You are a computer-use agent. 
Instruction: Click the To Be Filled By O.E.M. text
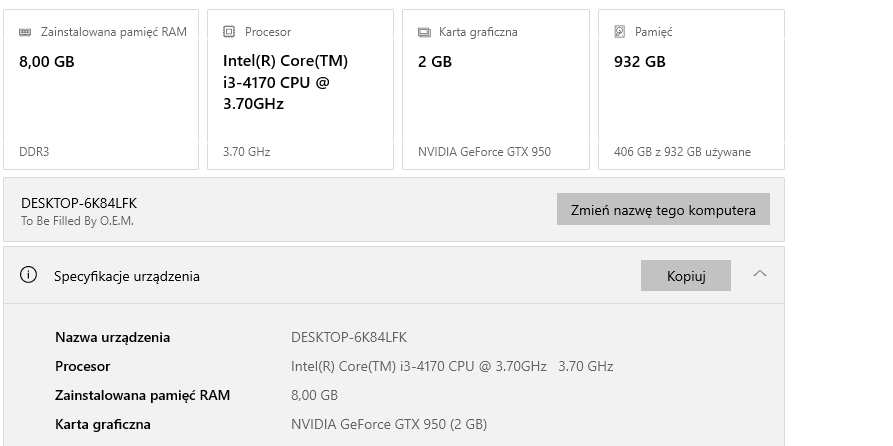pos(77,220)
